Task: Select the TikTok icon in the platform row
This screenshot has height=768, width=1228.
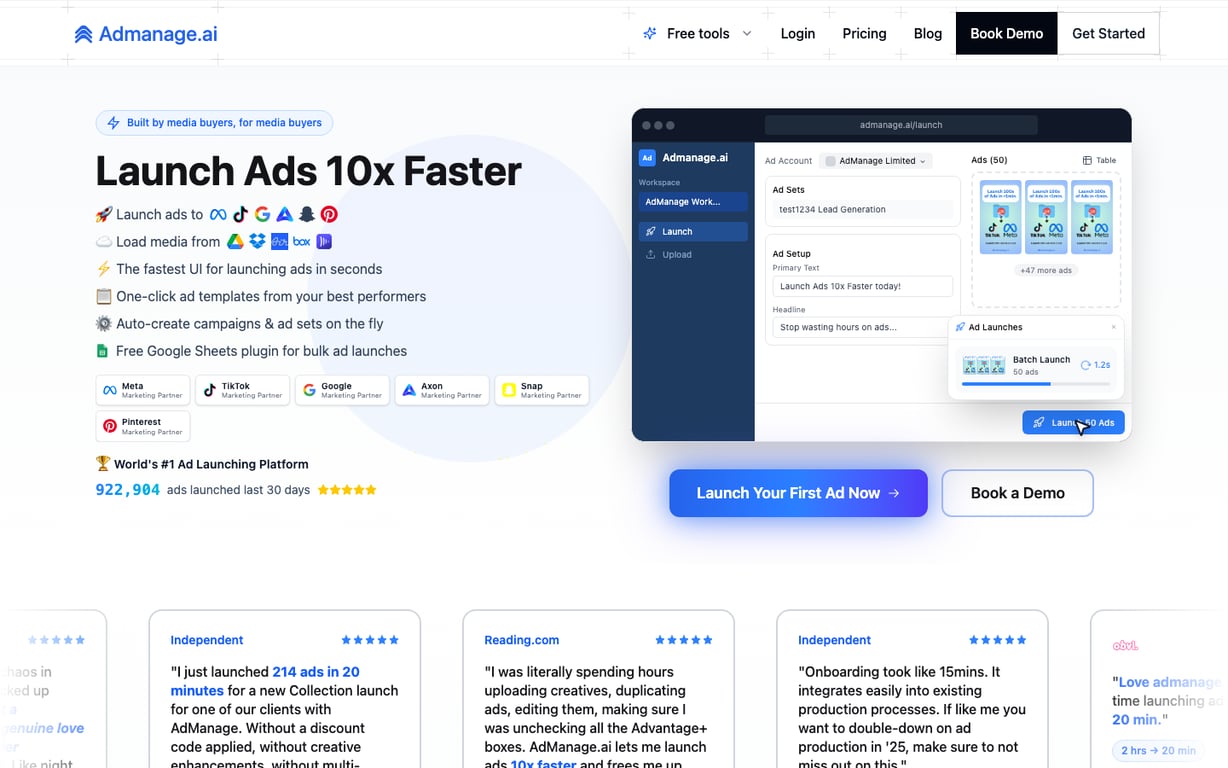Action: pyautogui.click(x=240, y=214)
